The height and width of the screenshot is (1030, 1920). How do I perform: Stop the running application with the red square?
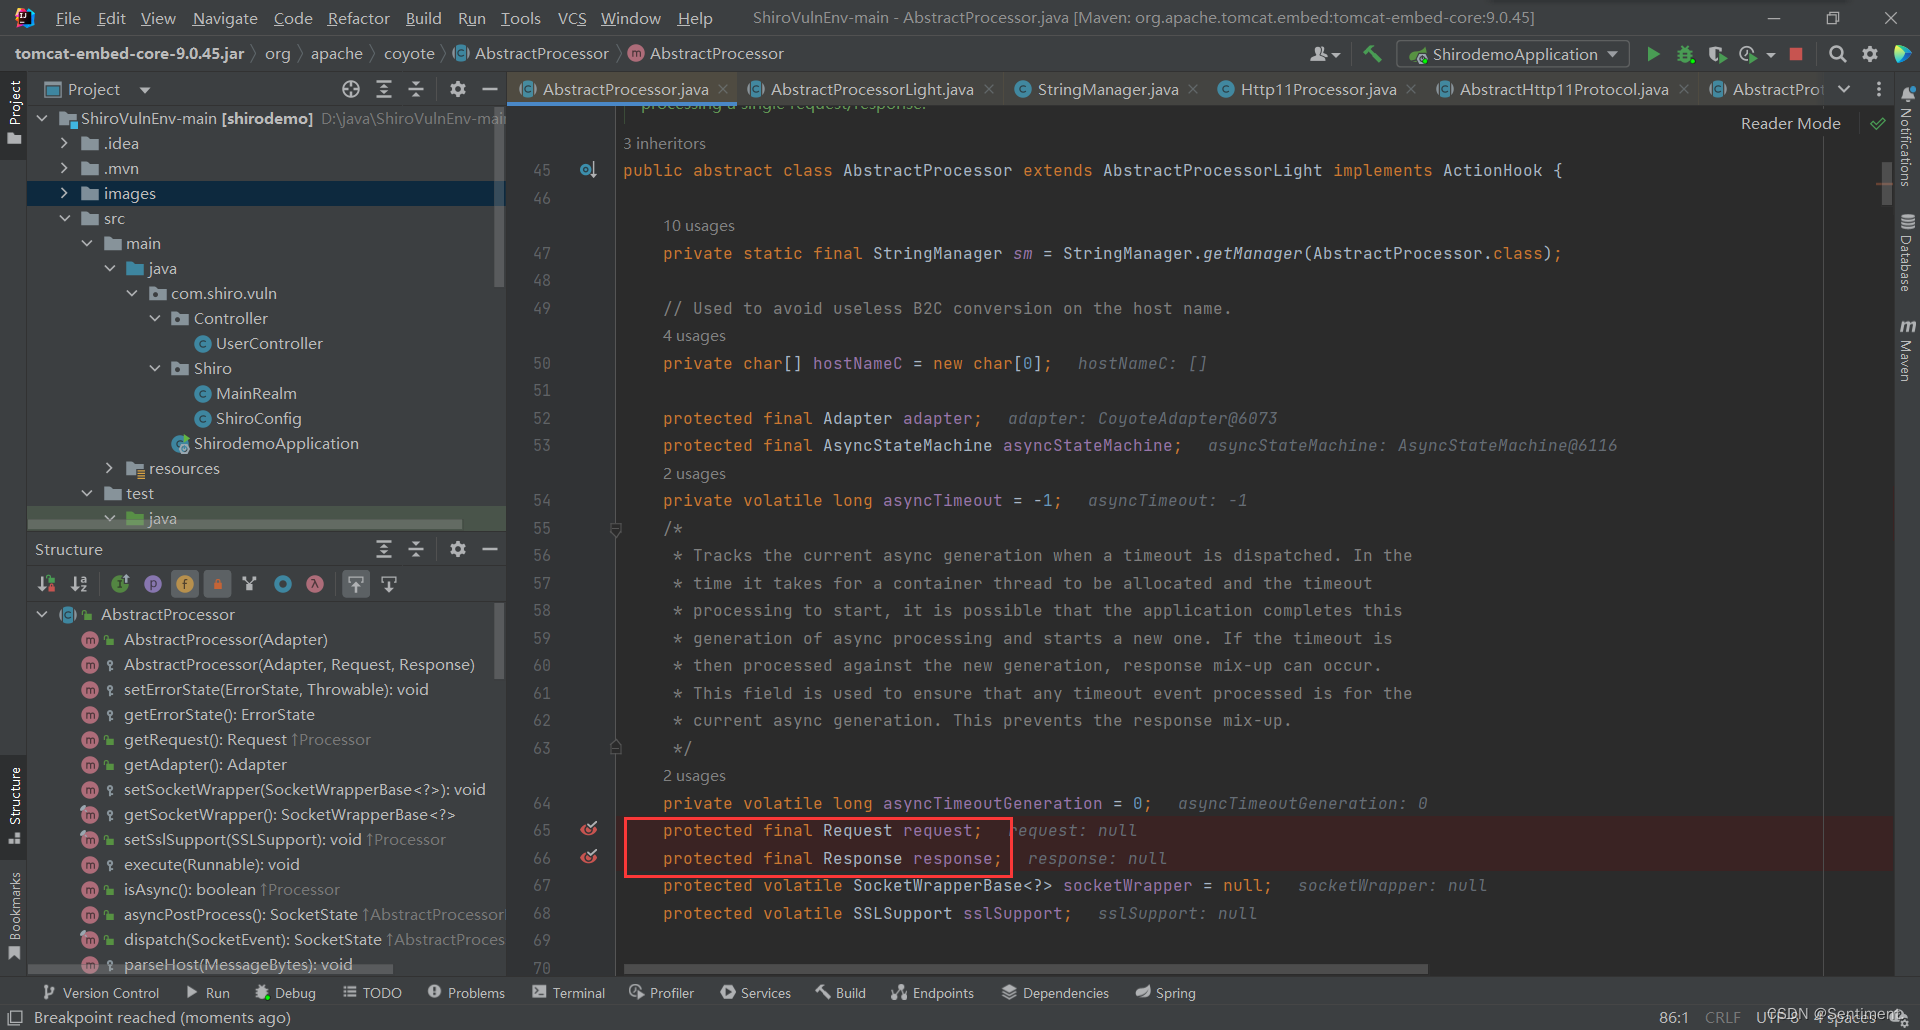[x=1796, y=54]
